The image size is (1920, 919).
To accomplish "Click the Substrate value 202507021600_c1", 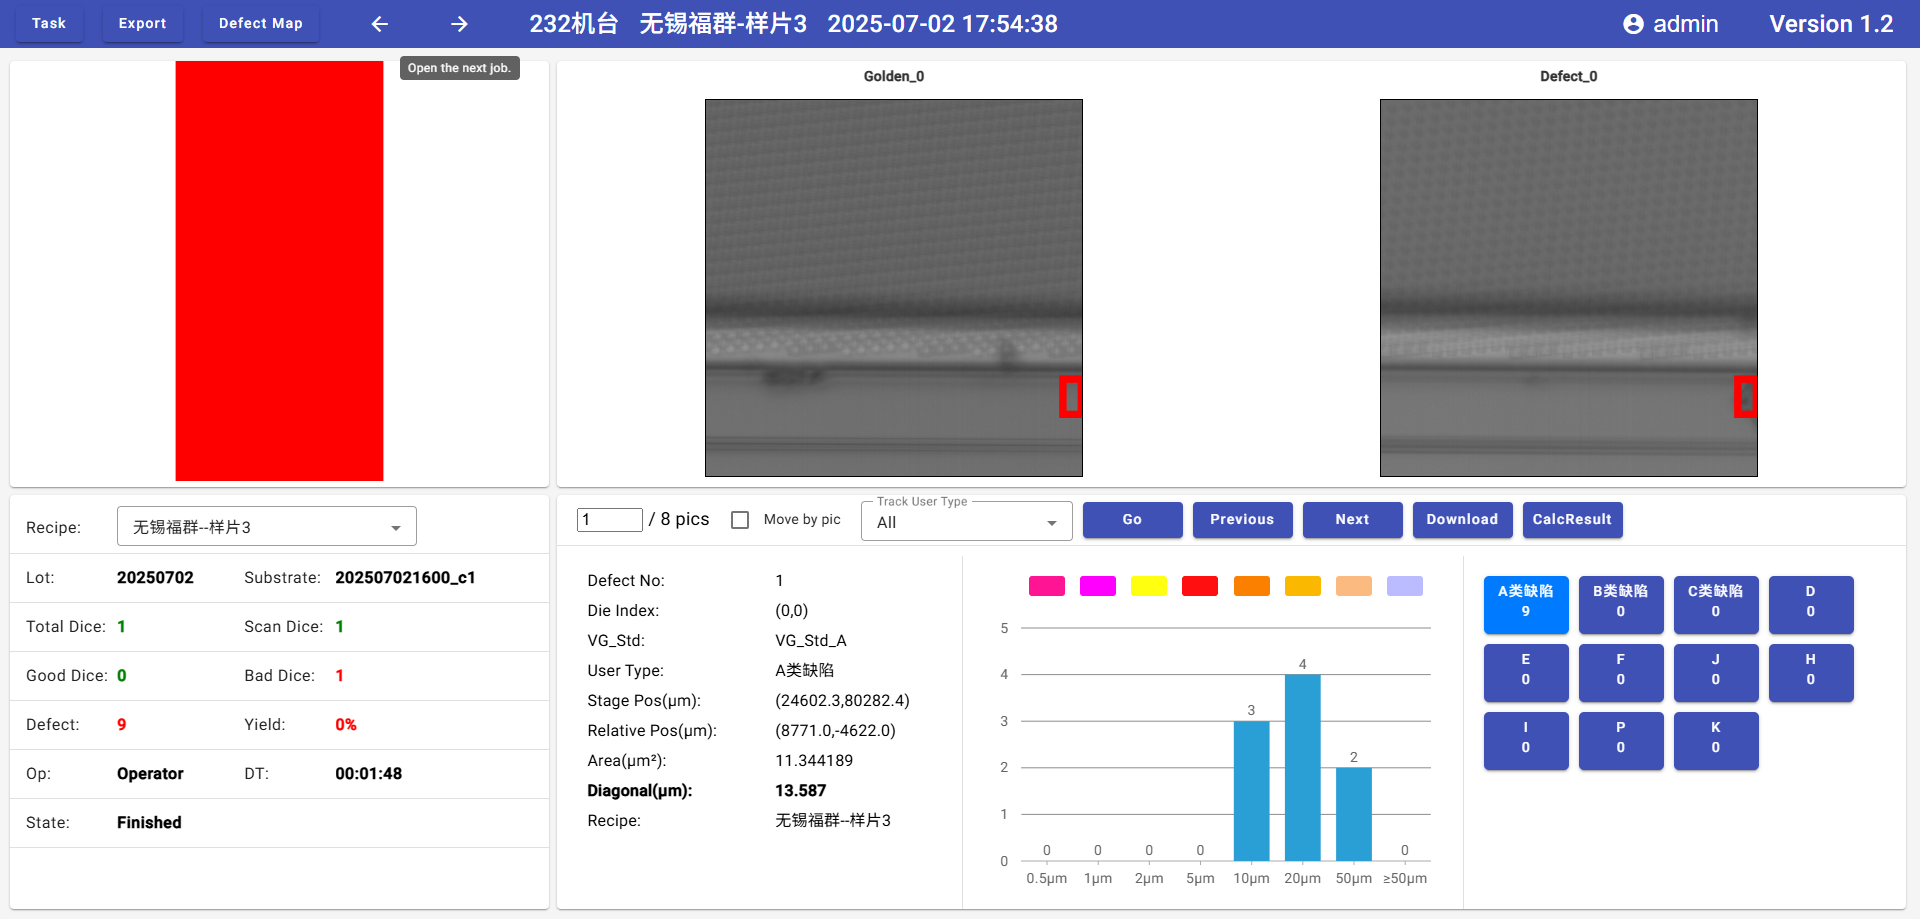I will click(x=405, y=578).
